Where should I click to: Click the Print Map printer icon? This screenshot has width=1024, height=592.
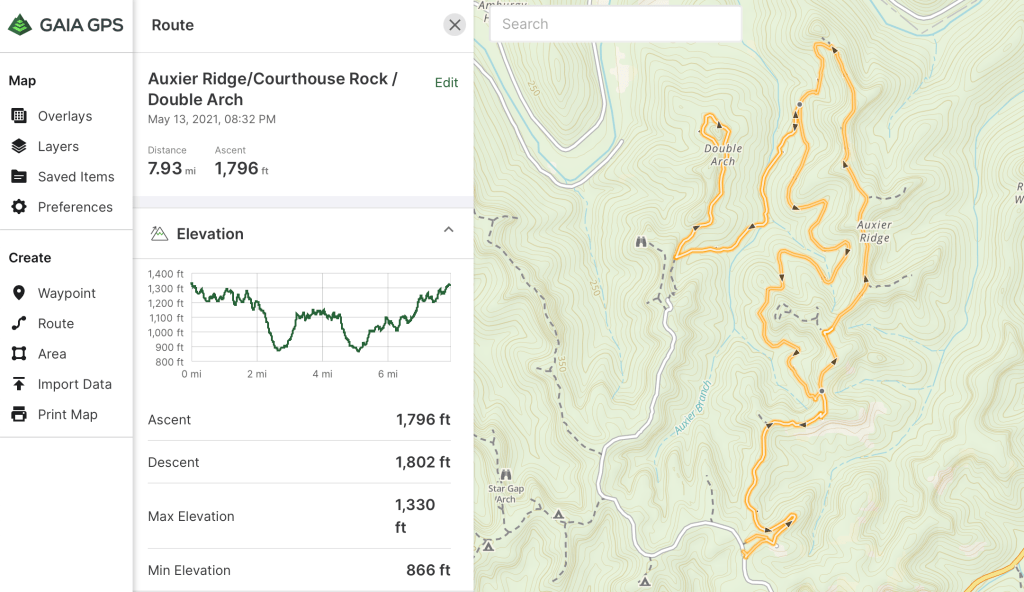tap(19, 414)
